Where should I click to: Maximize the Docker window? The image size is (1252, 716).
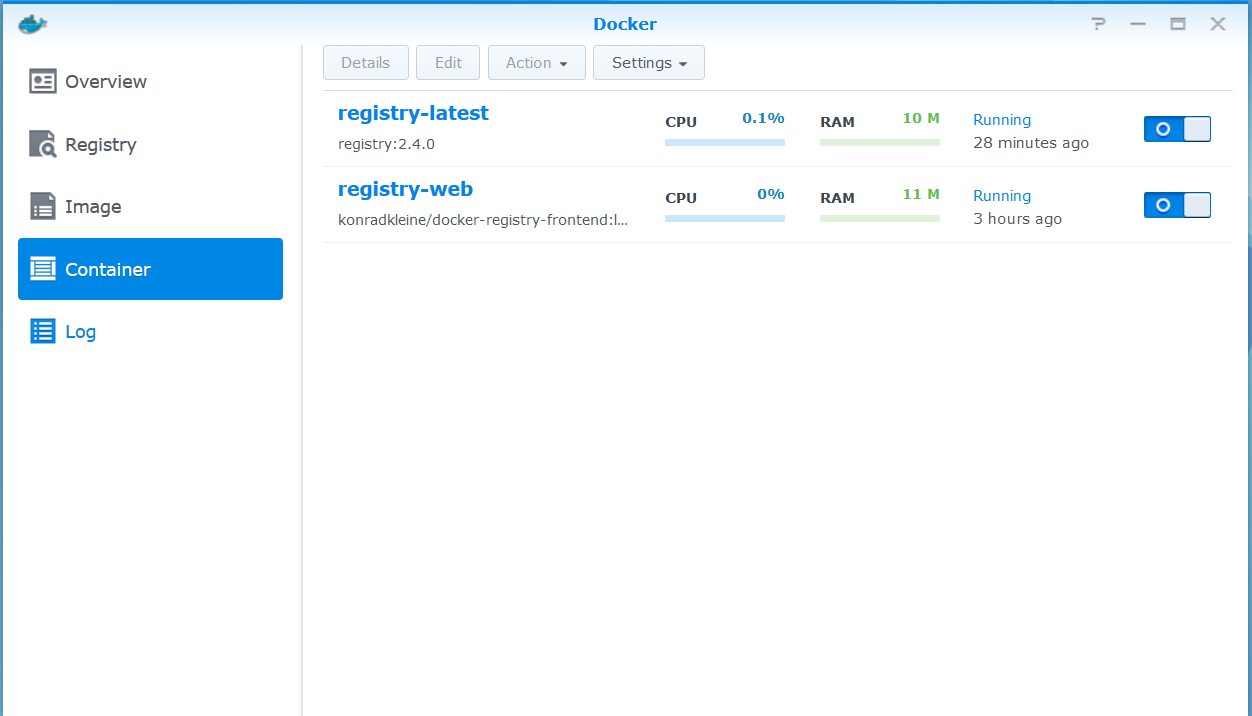point(1178,24)
